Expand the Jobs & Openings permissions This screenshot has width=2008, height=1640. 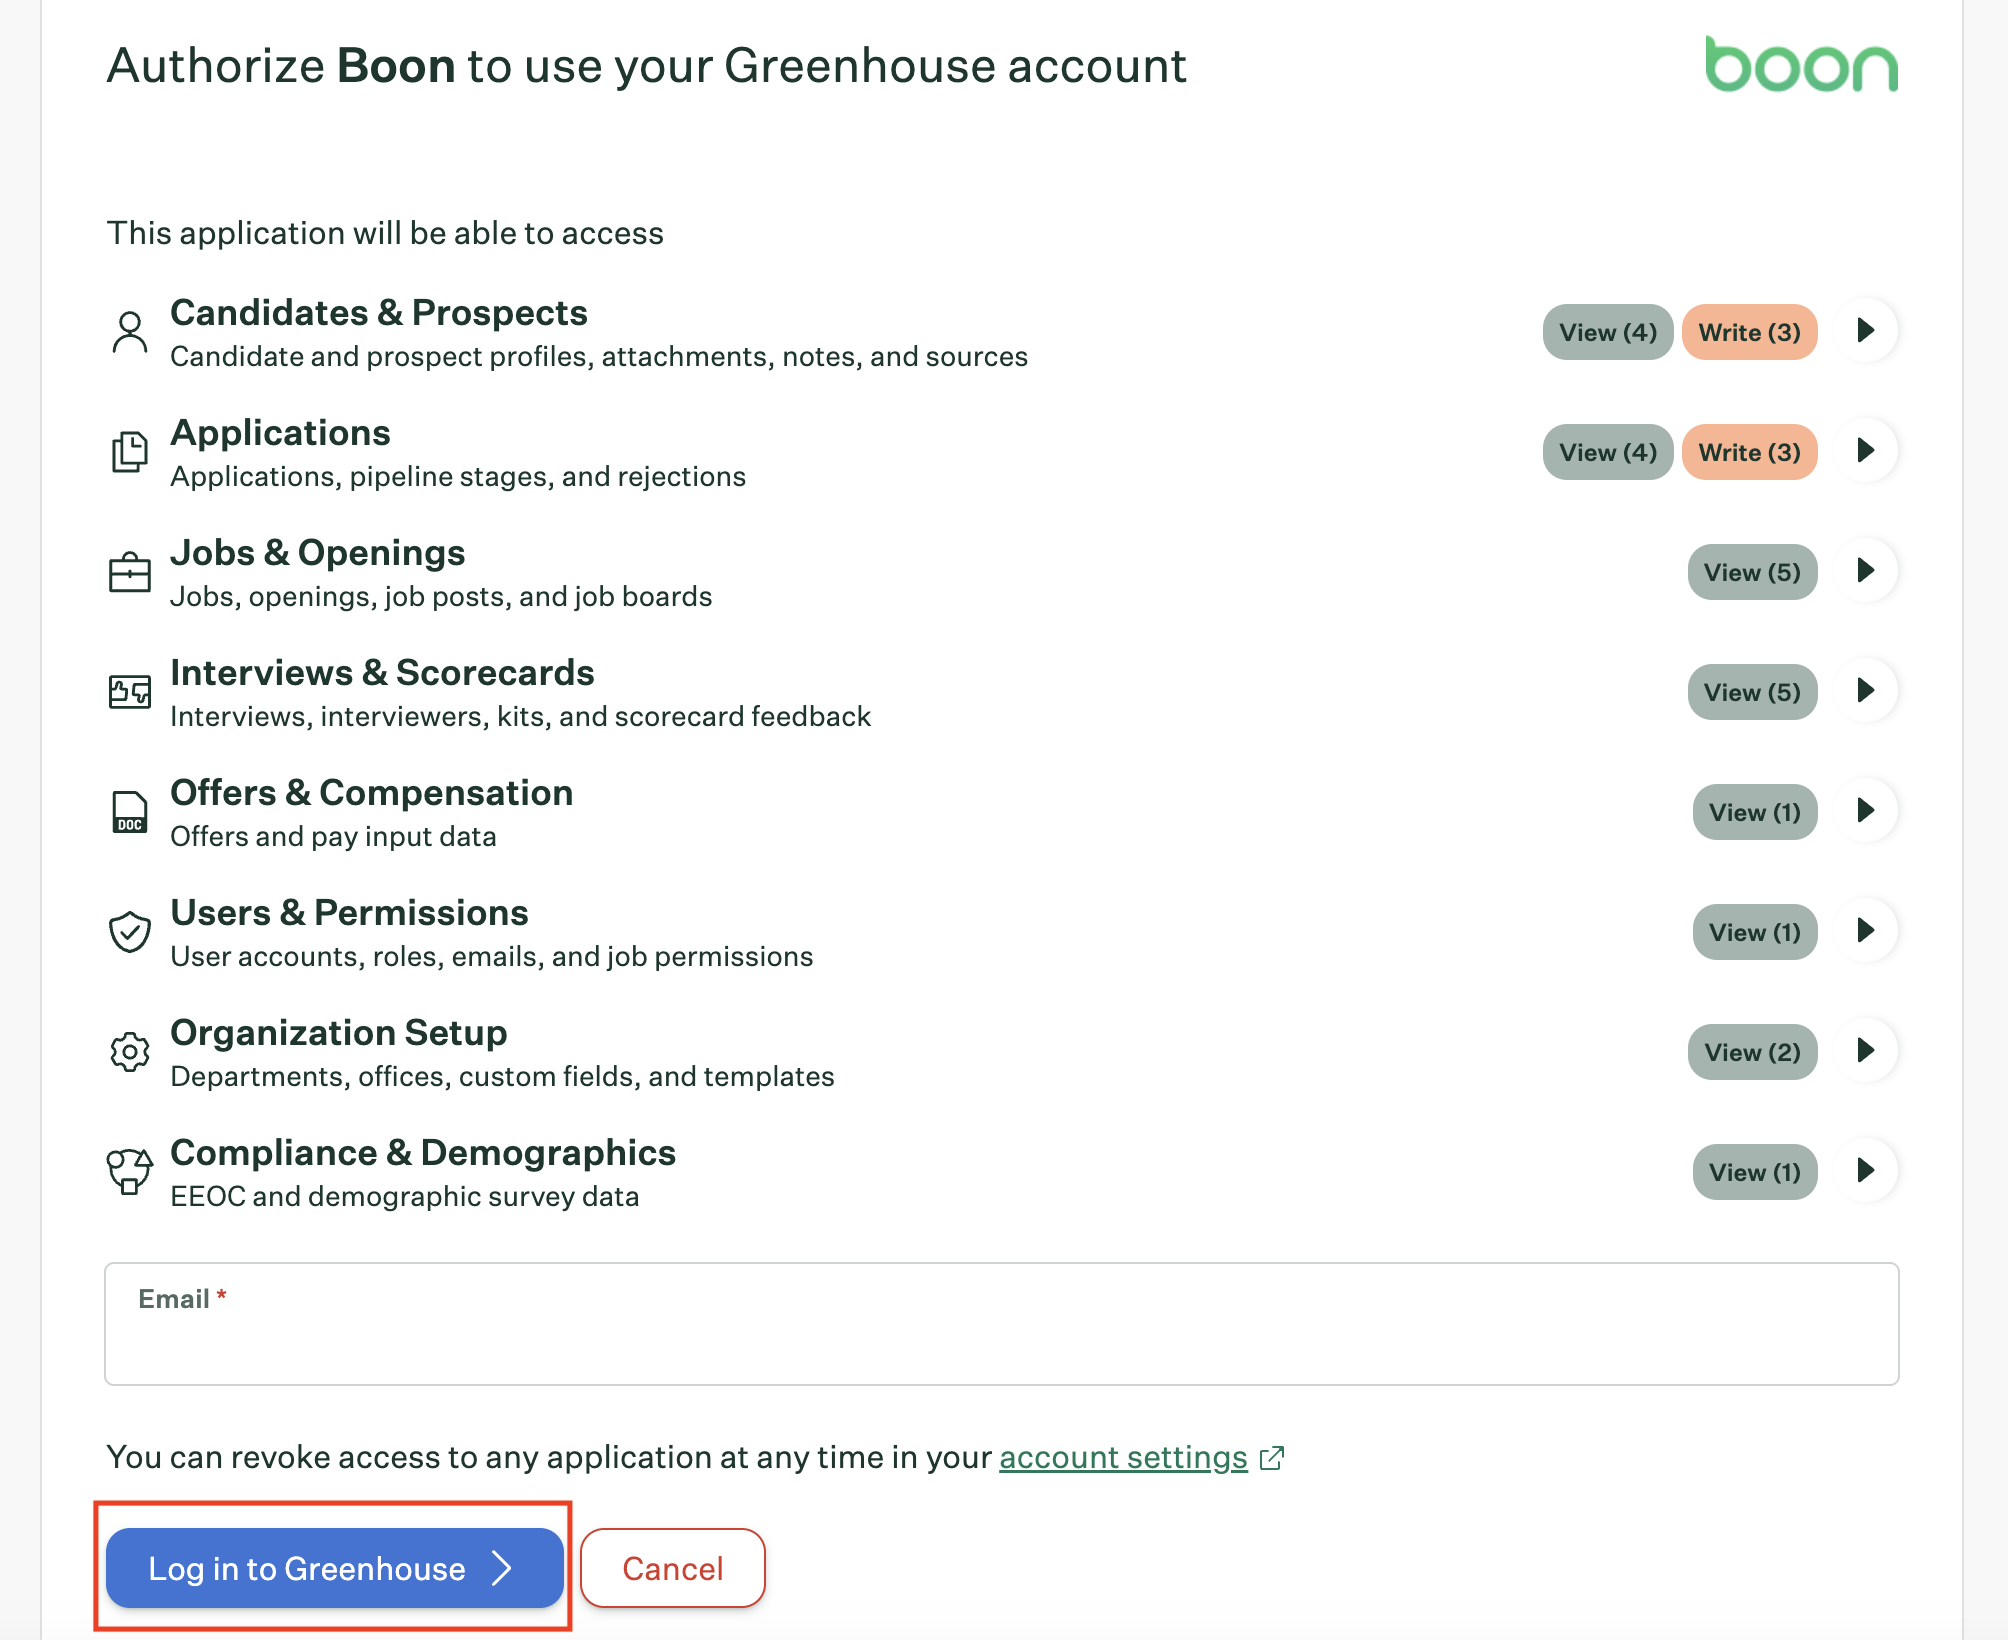point(1866,571)
